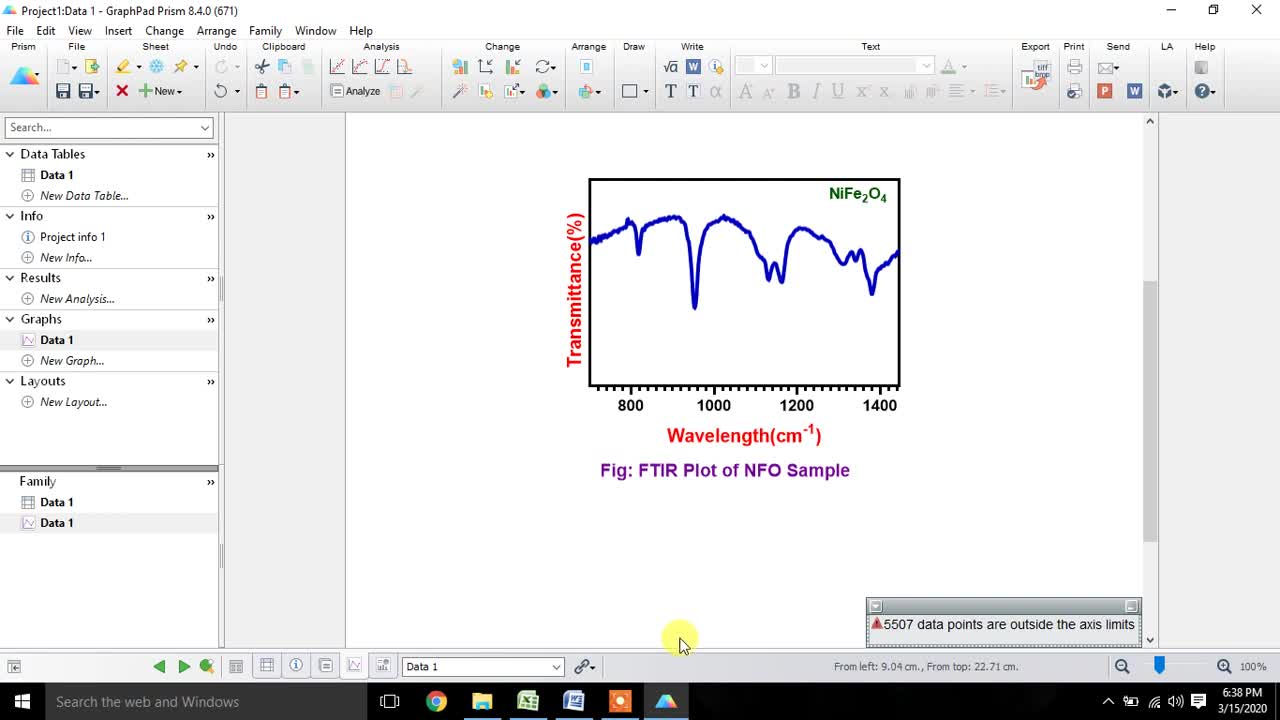Image resolution: width=1280 pixels, height=720 pixels.
Task: Click the Cut scissors icon
Action: click(x=262, y=67)
